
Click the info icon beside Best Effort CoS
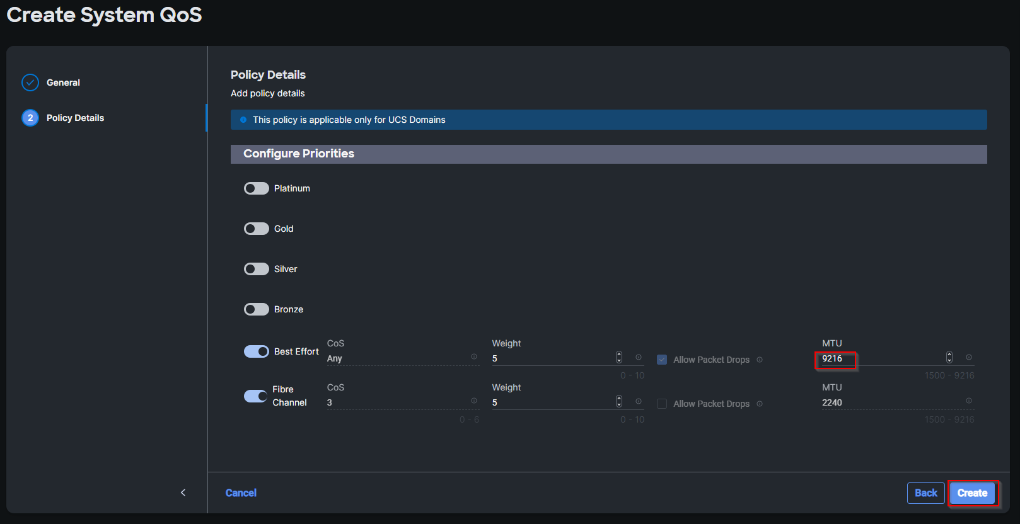474,357
